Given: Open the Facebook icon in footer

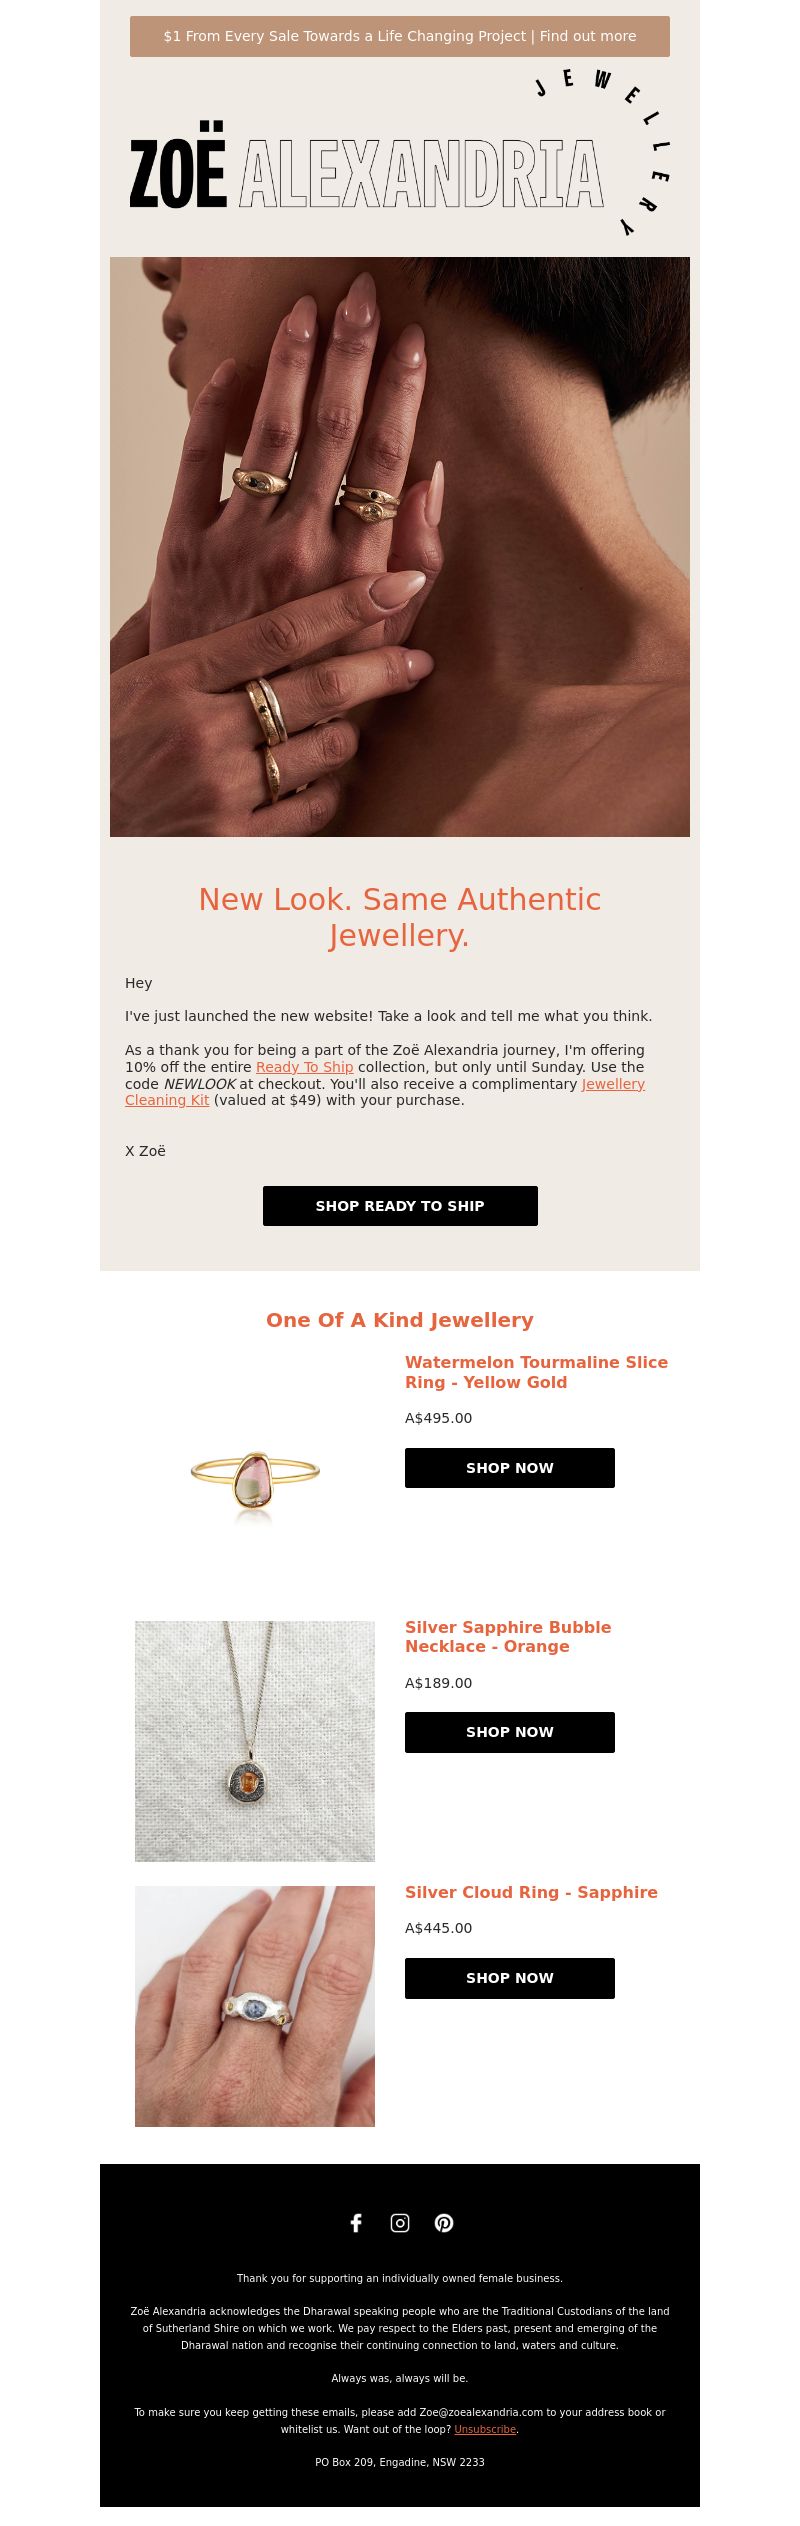Looking at the screenshot, I should (x=356, y=2222).
